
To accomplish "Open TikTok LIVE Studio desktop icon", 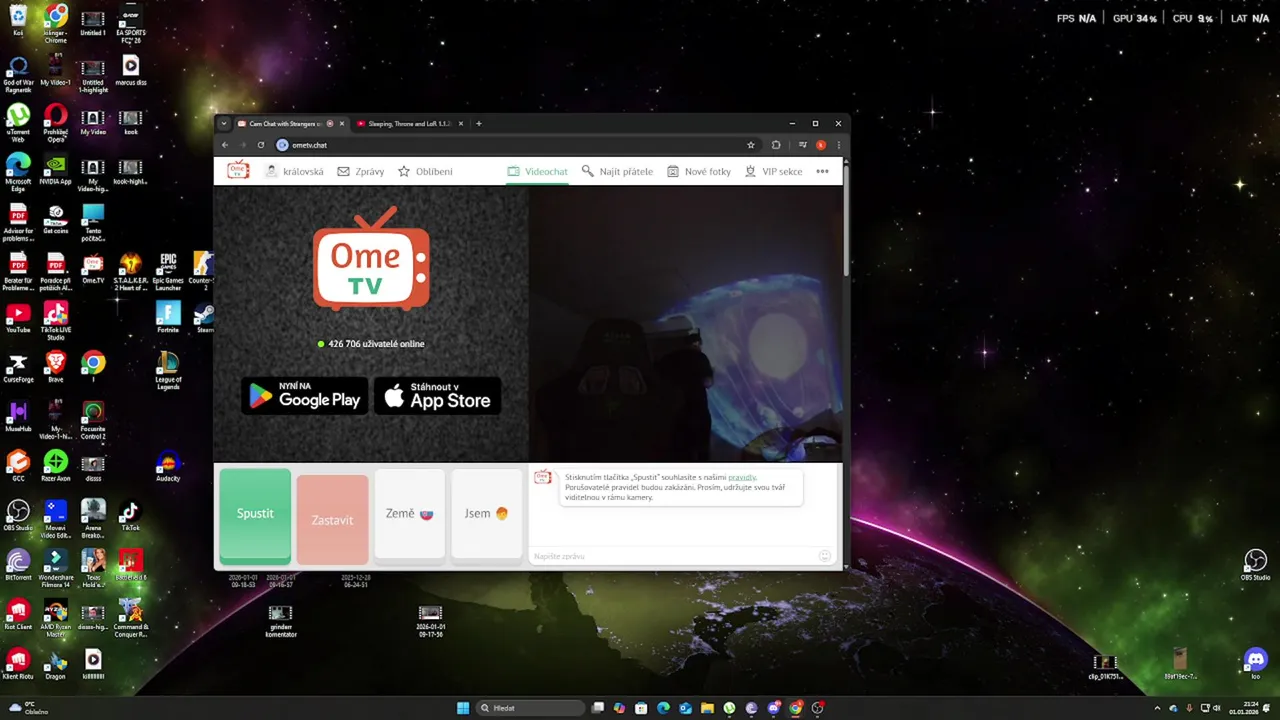I will [55, 321].
